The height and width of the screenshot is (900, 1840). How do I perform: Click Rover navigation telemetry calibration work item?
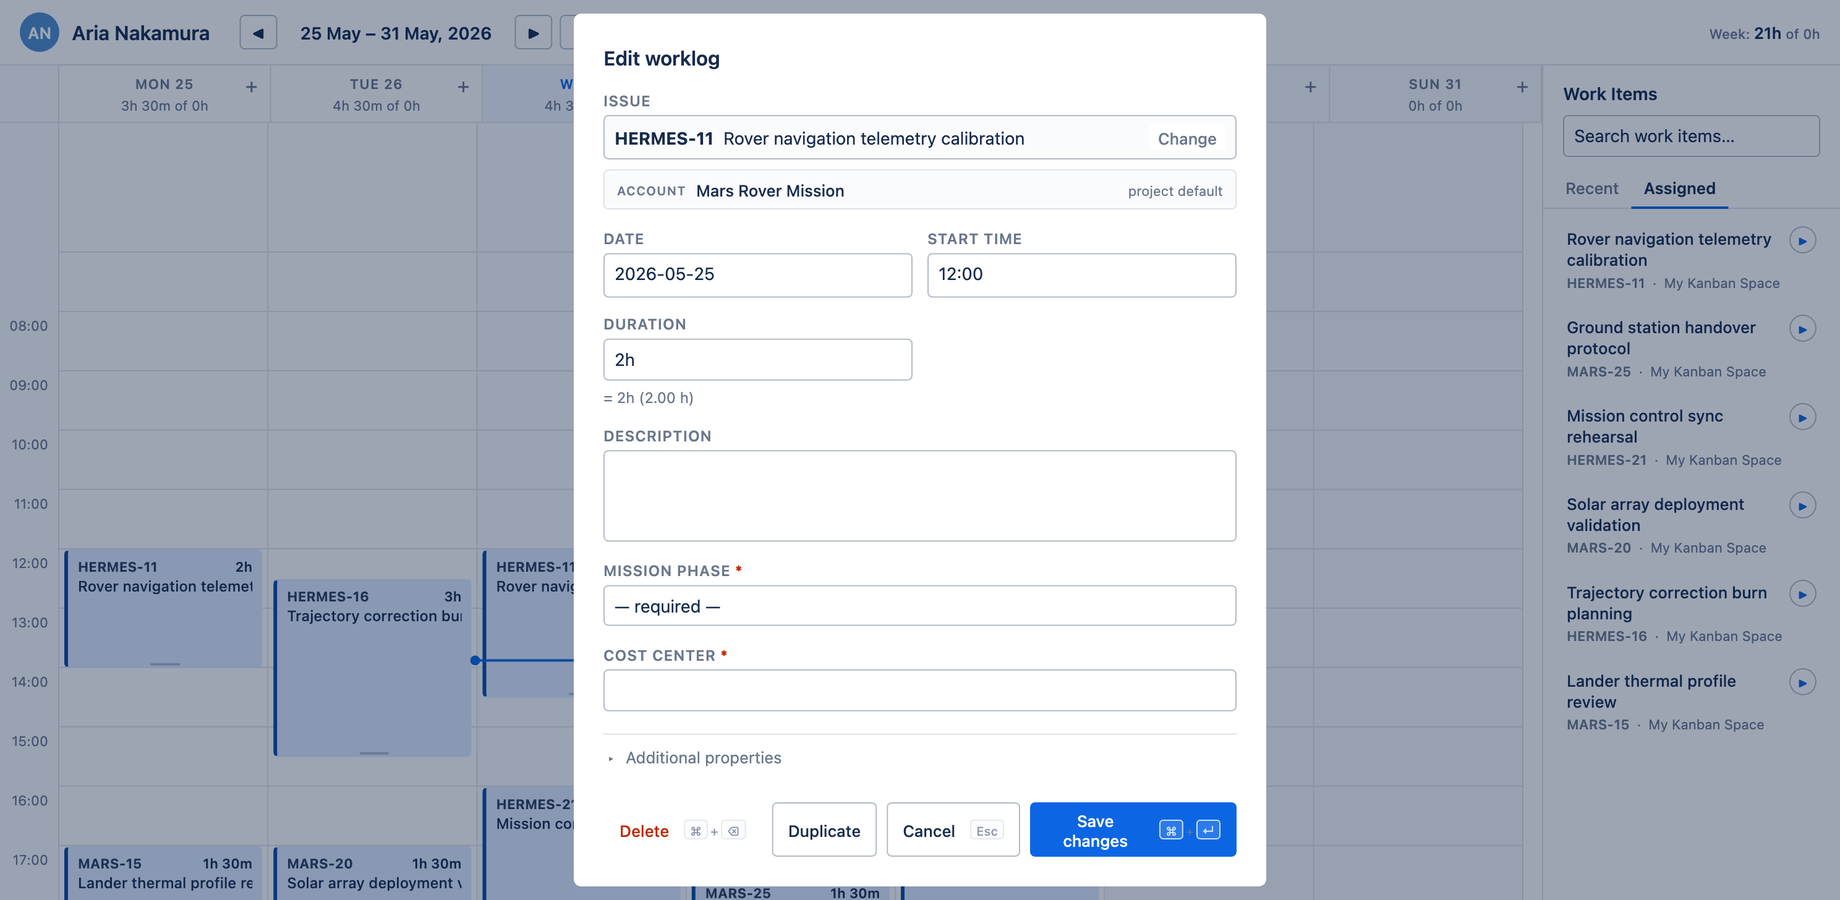(x=1675, y=261)
